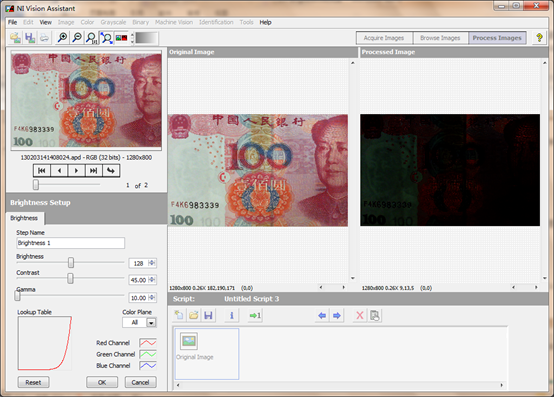Toggle the Green Channel curve button
This screenshot has width=554, height=397.
[x=148, y=354]
